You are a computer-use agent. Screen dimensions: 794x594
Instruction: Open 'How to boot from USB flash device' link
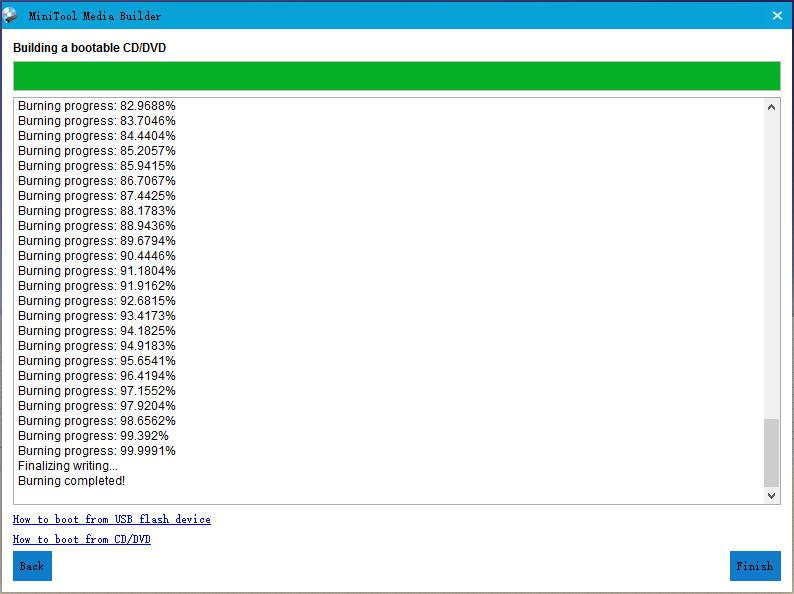111,519
